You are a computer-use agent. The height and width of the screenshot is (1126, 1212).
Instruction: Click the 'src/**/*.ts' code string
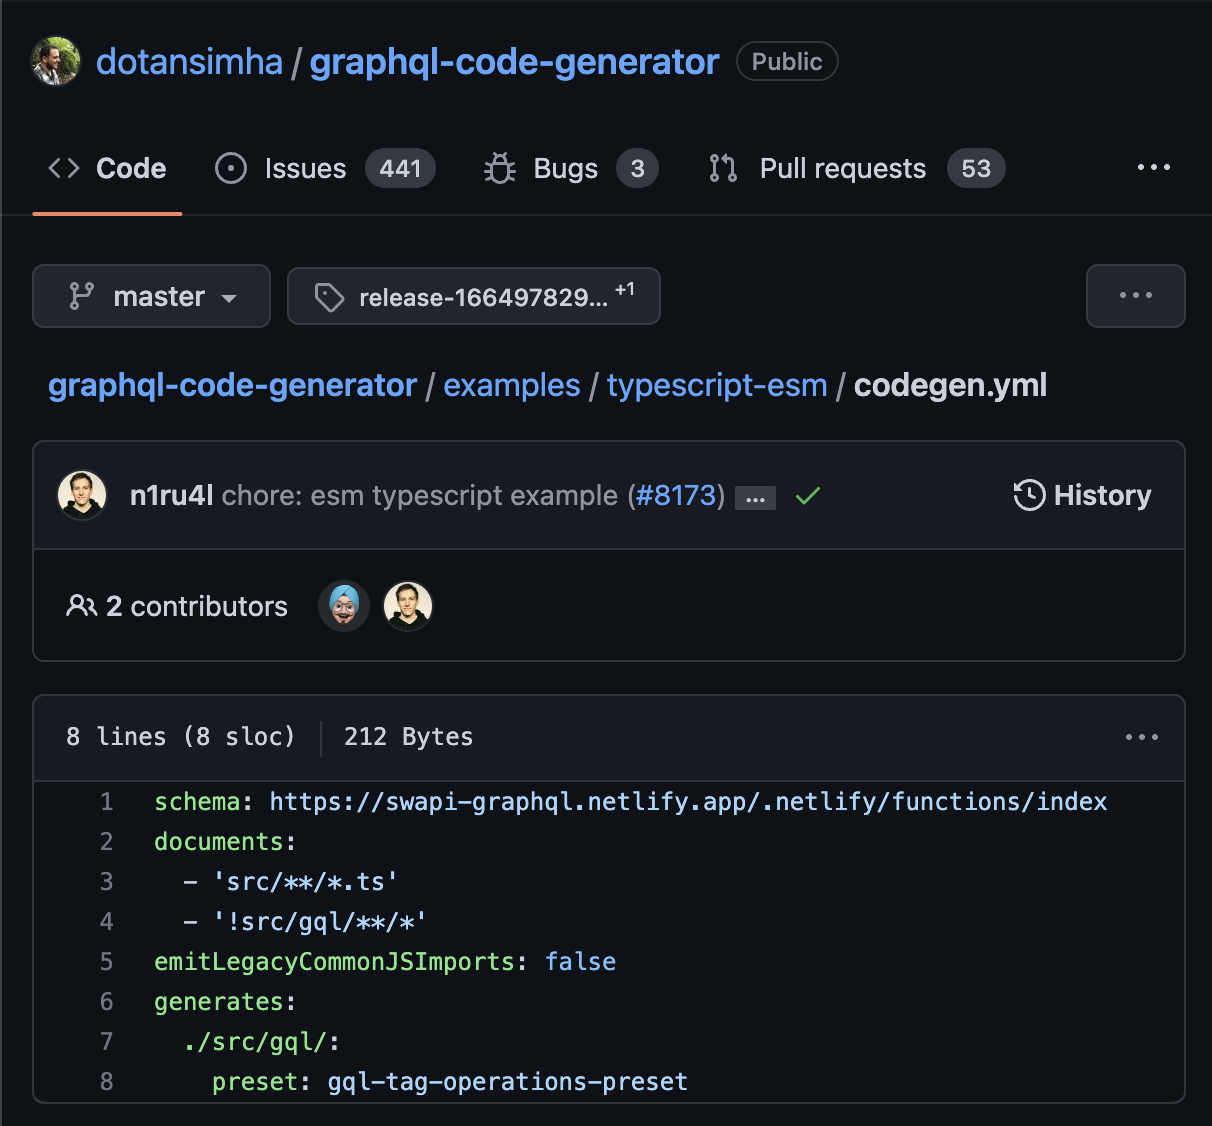coord(306,882)
